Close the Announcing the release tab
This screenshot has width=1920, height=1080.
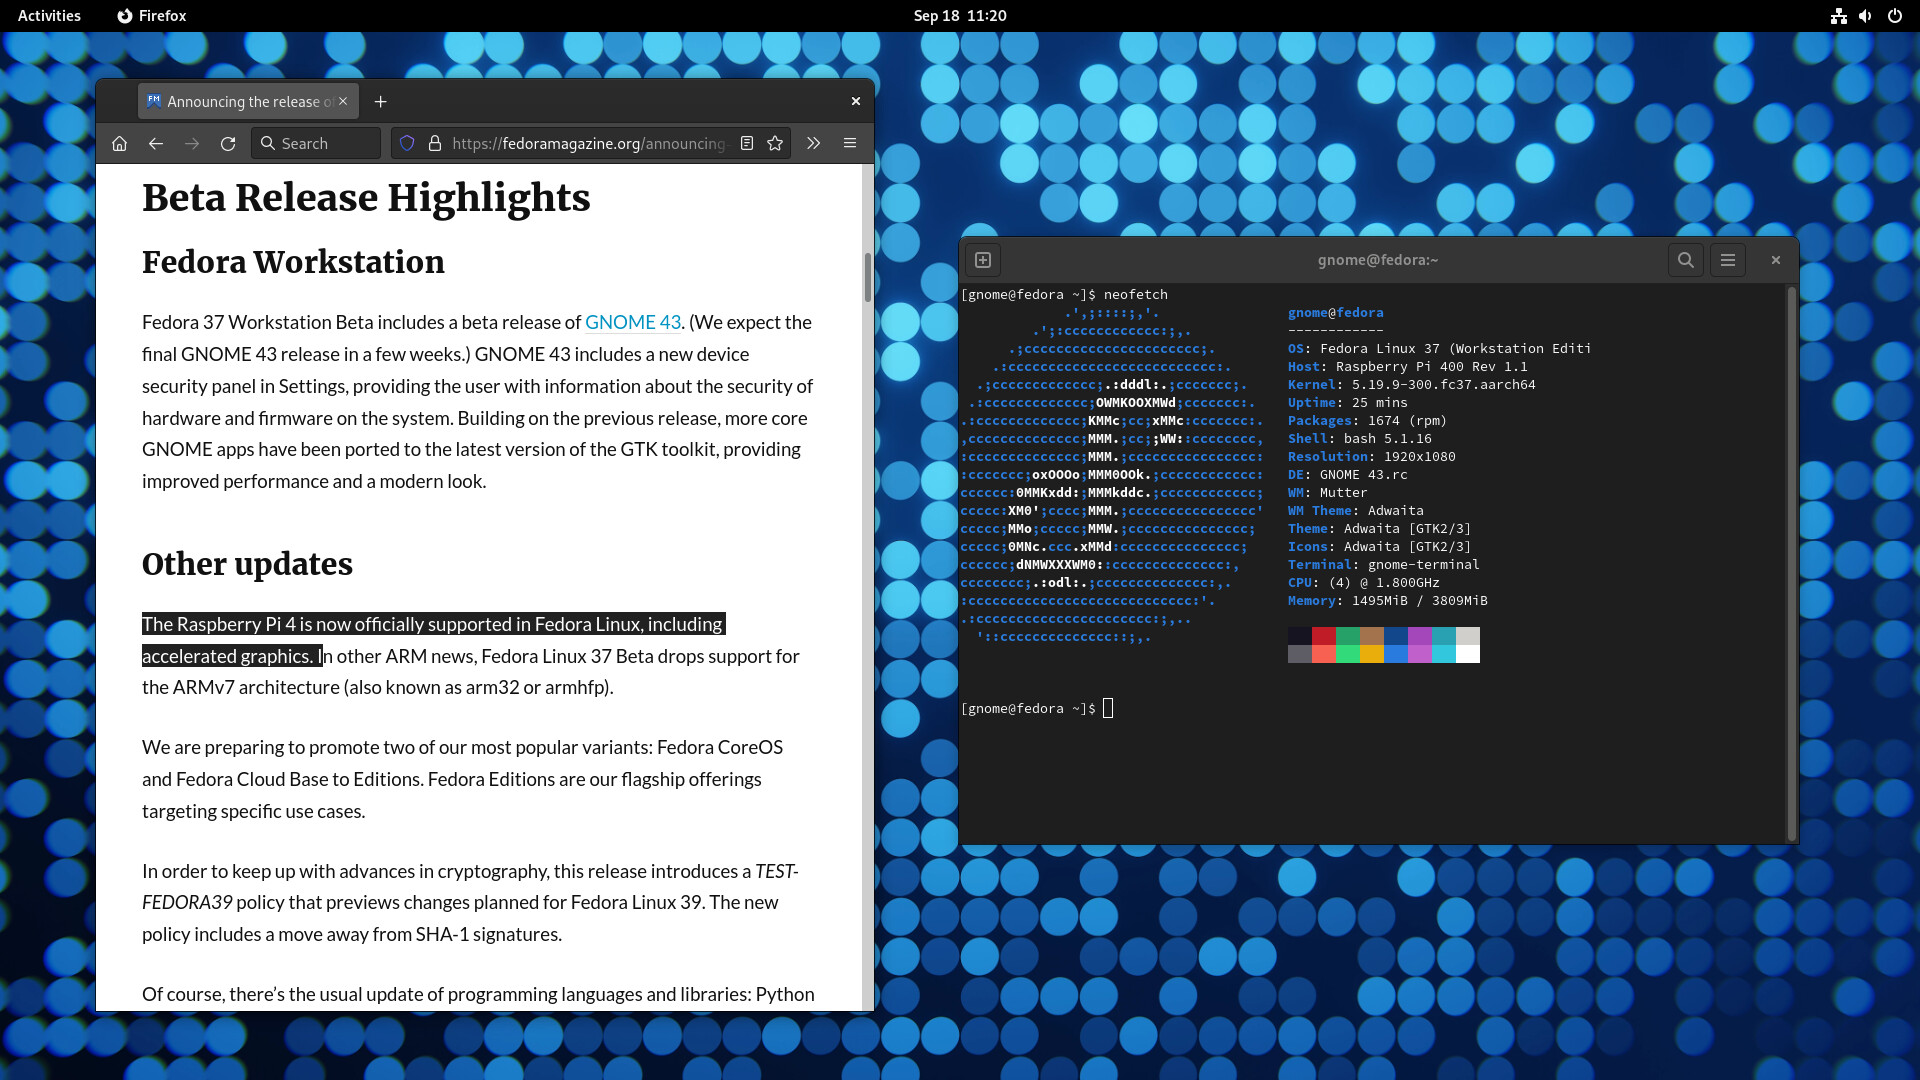point(343,101)
